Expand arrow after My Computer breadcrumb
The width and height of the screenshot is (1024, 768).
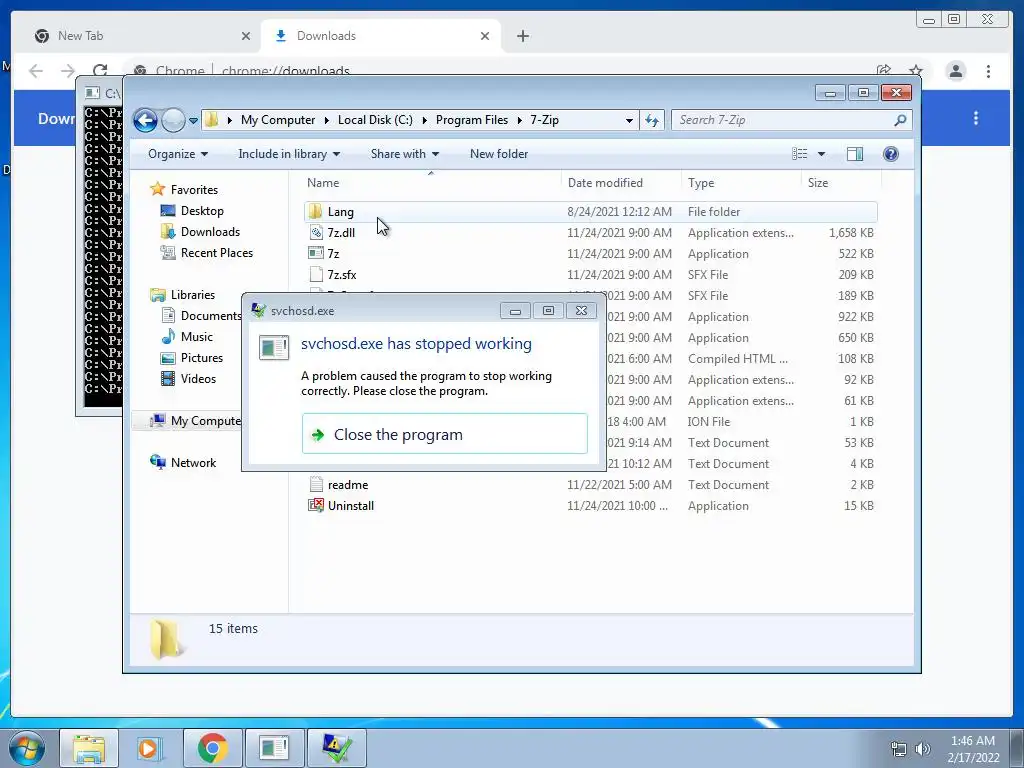coord(327,120)
